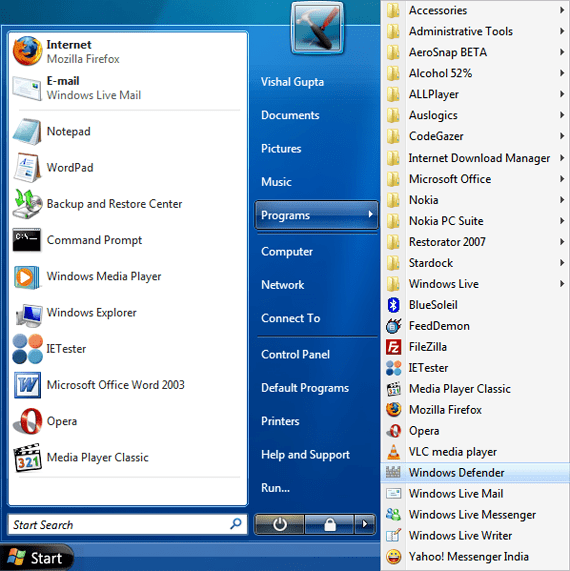Viewport: 570px width, 571px height.
Task: Expand the Accessories folder
Action: pos(475,10)
